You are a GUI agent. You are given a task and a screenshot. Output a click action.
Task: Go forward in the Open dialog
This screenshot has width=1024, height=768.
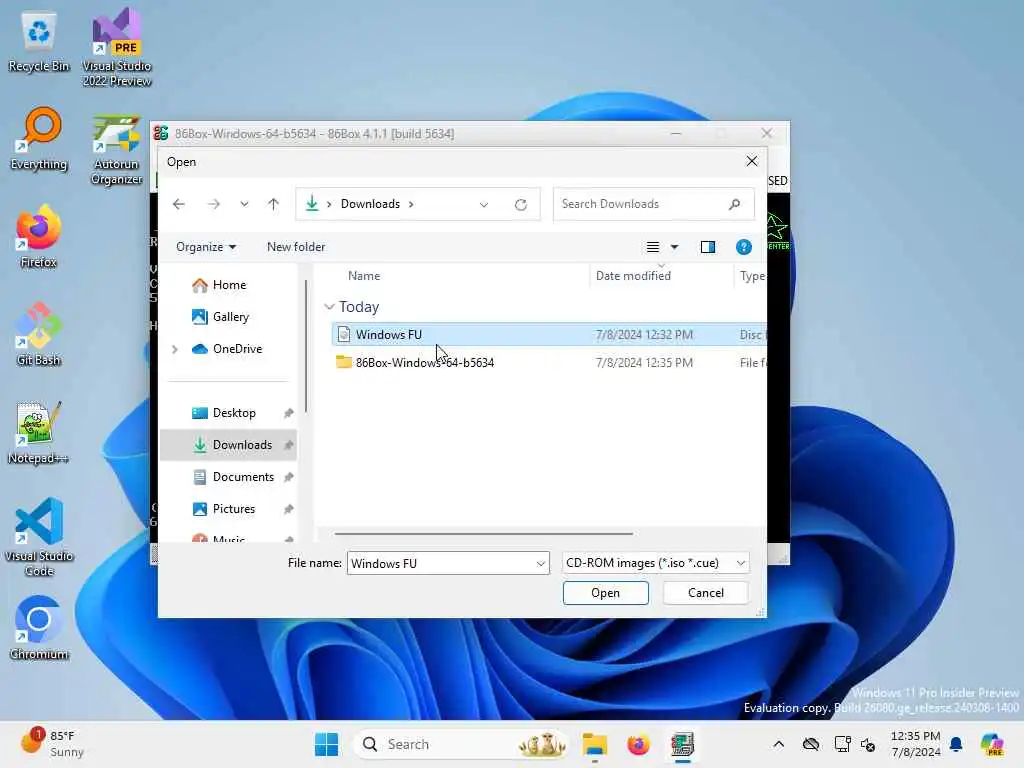coord(214,204)
